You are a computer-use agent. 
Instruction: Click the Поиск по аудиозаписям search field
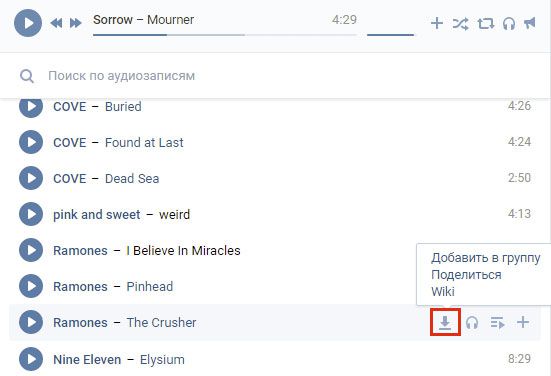click(275, 76)
